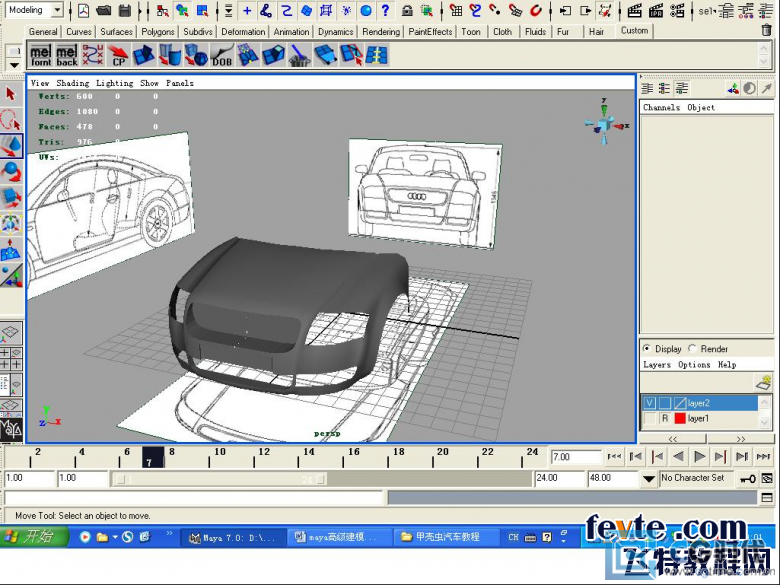780x585 pixels.
Task: Click the Snap to curves icon
Action: pos(476,10)
